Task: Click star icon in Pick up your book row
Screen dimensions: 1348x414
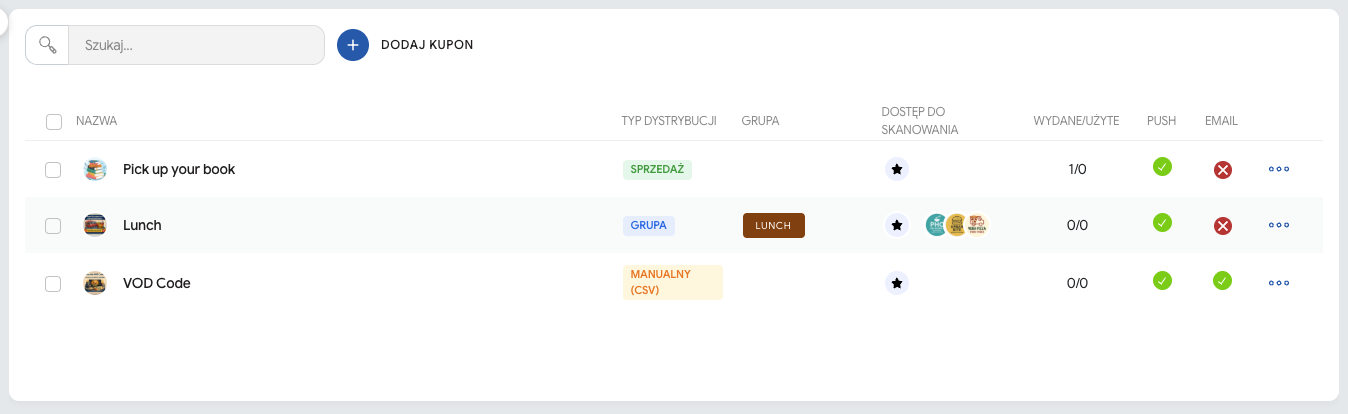Action: (x=897, y=170)
